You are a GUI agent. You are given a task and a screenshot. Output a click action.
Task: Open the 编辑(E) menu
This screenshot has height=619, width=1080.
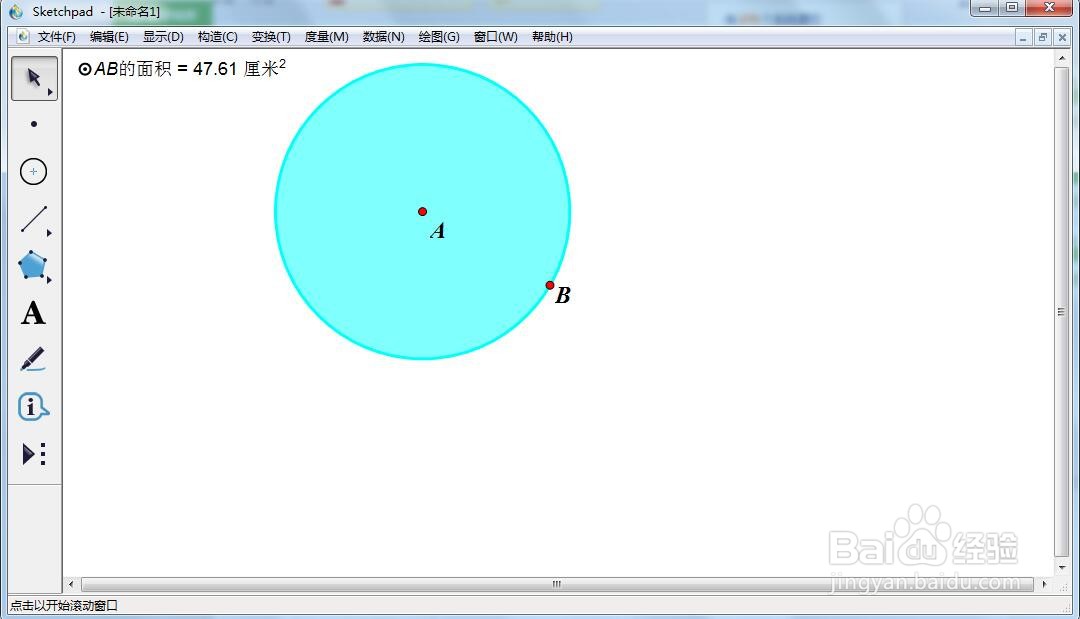[109, 36]
